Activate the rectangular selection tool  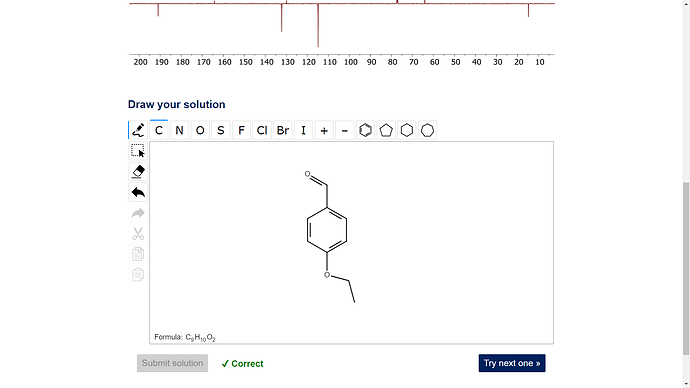(x=138, y=151)
